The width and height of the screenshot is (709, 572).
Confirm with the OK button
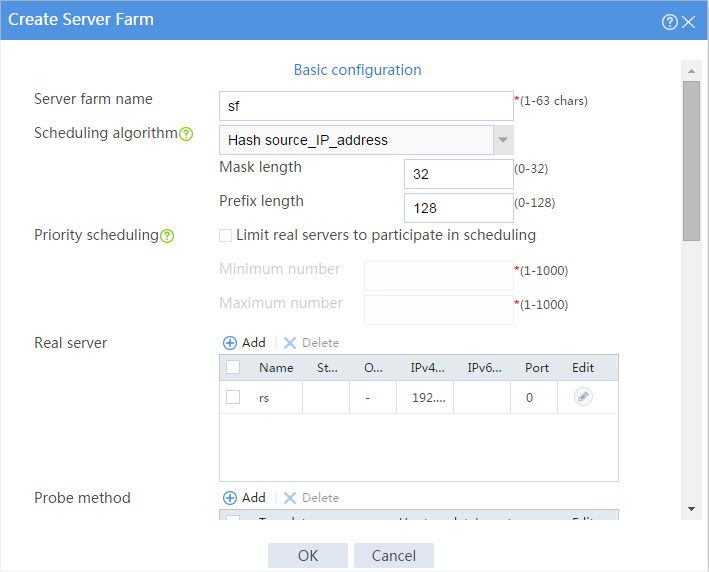click(x=308, y=555)
